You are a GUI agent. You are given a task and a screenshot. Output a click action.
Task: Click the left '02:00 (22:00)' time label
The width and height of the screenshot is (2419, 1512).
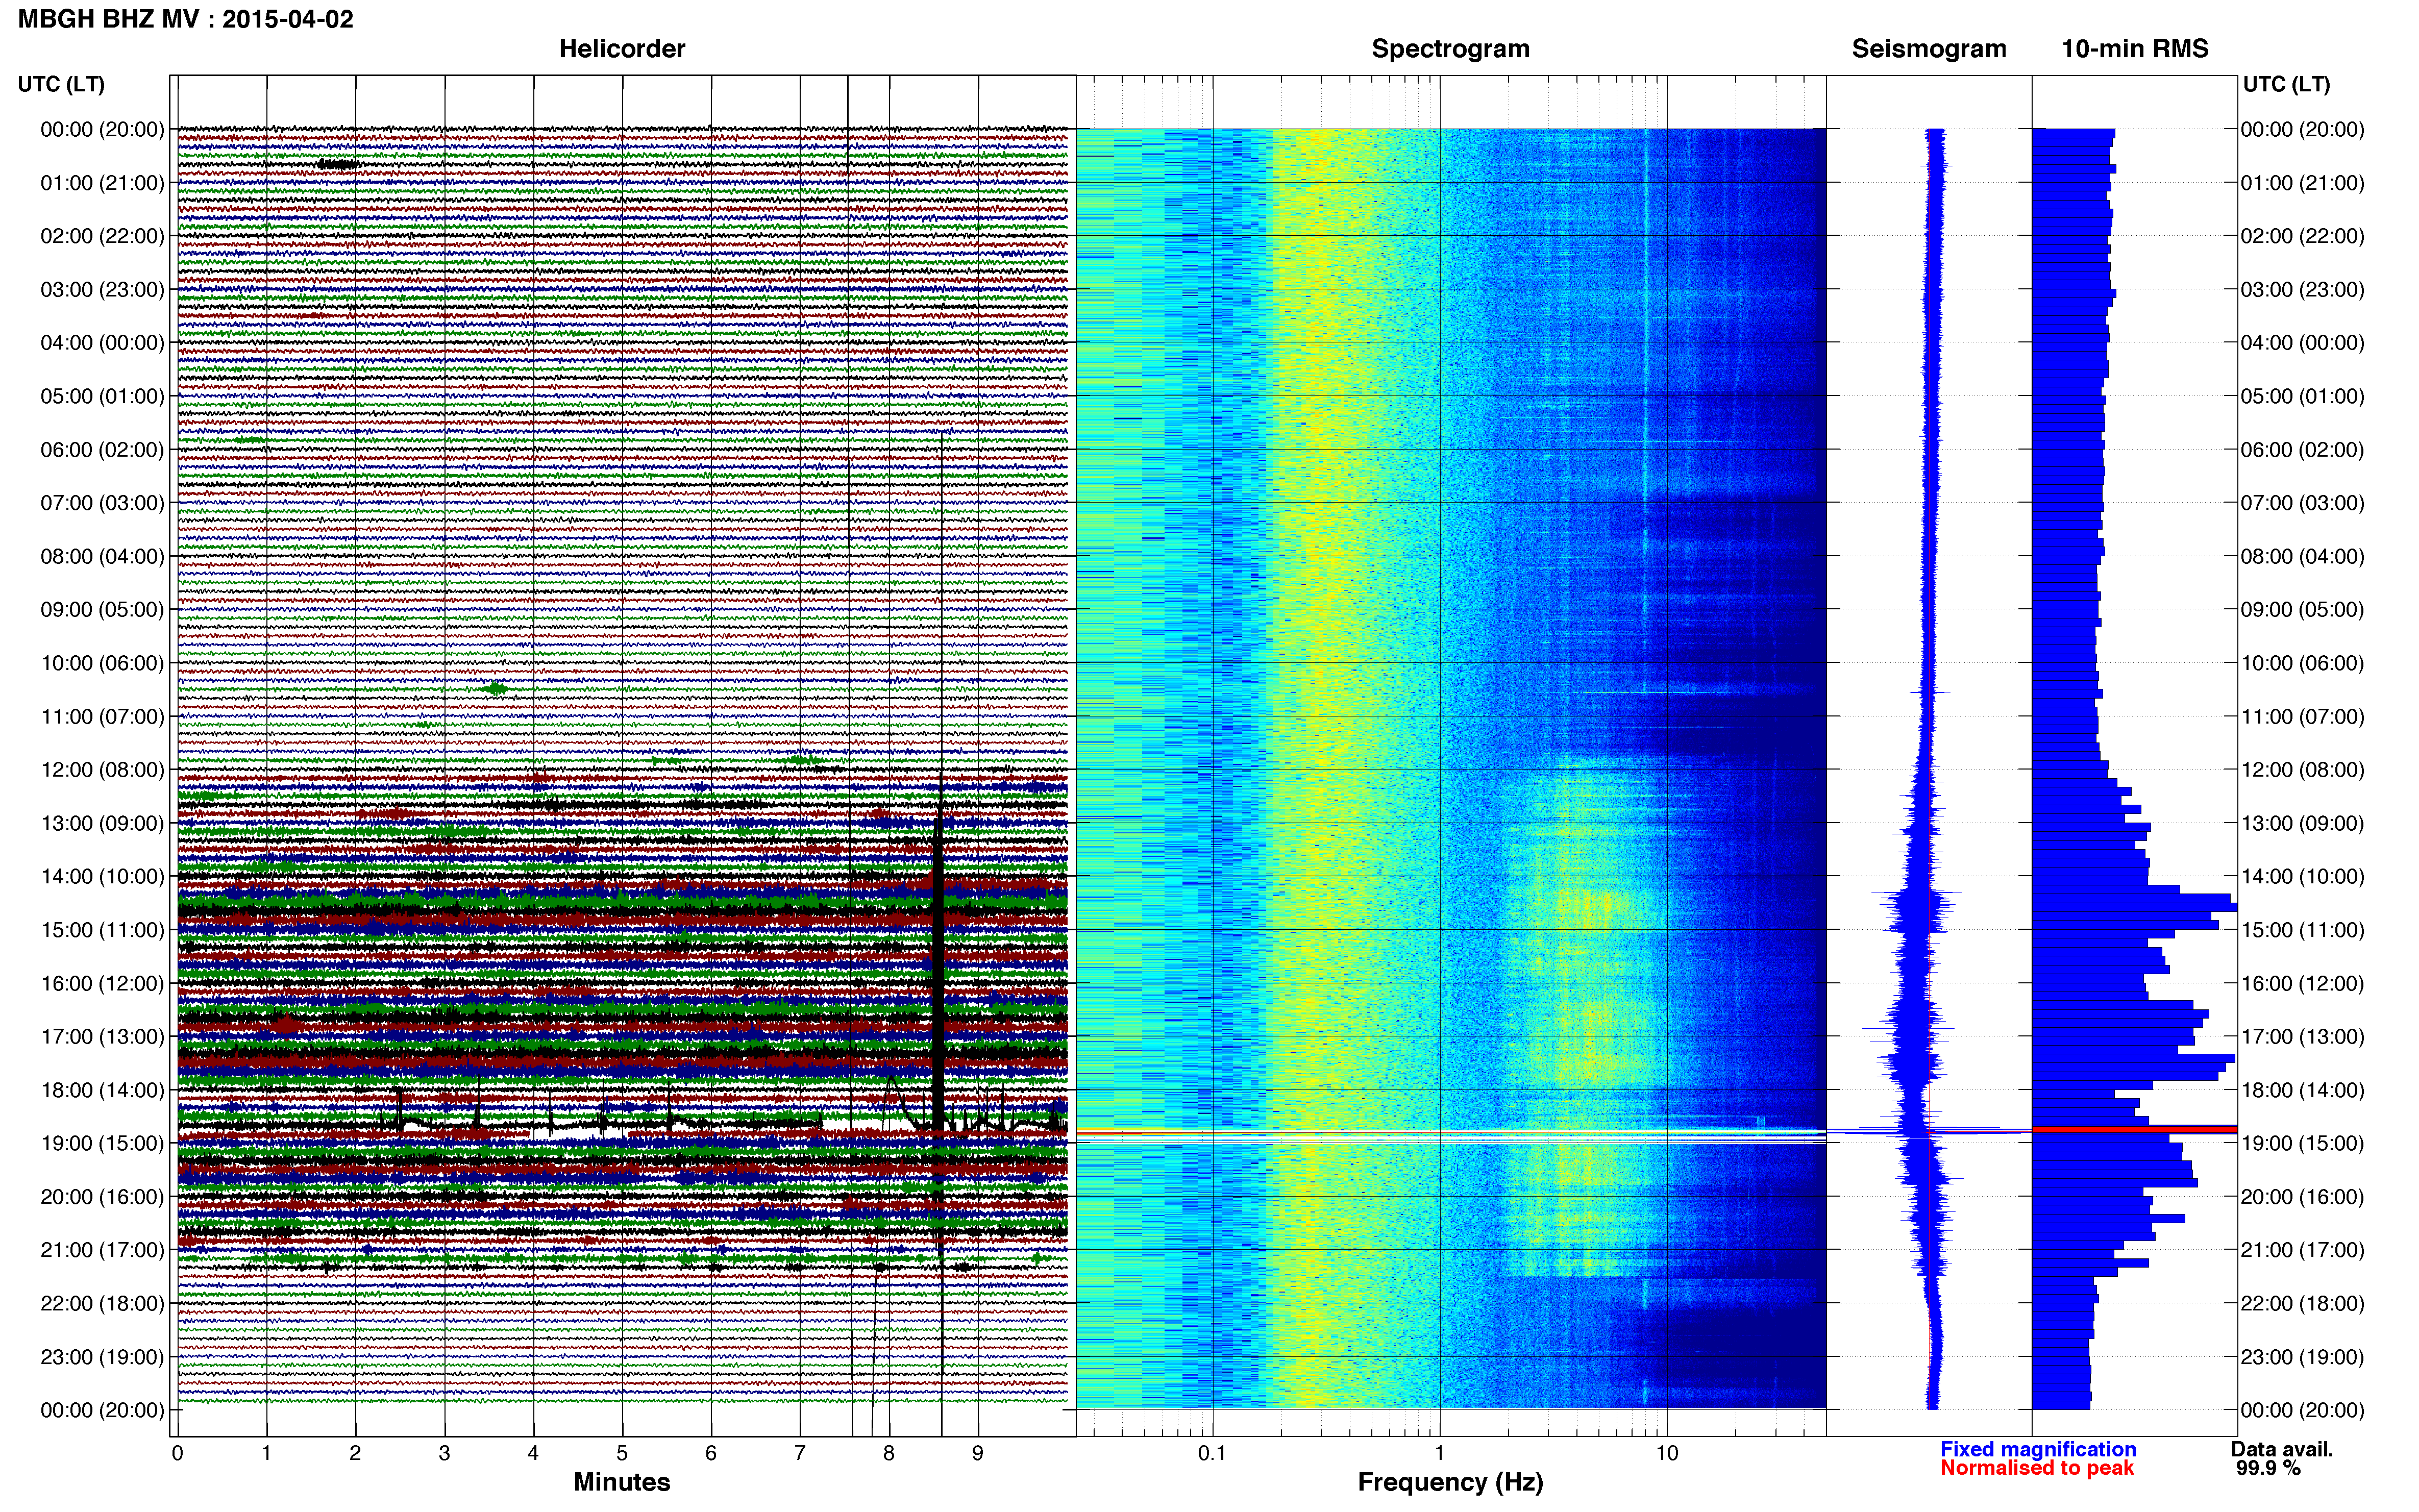click(x=102, y=236)
